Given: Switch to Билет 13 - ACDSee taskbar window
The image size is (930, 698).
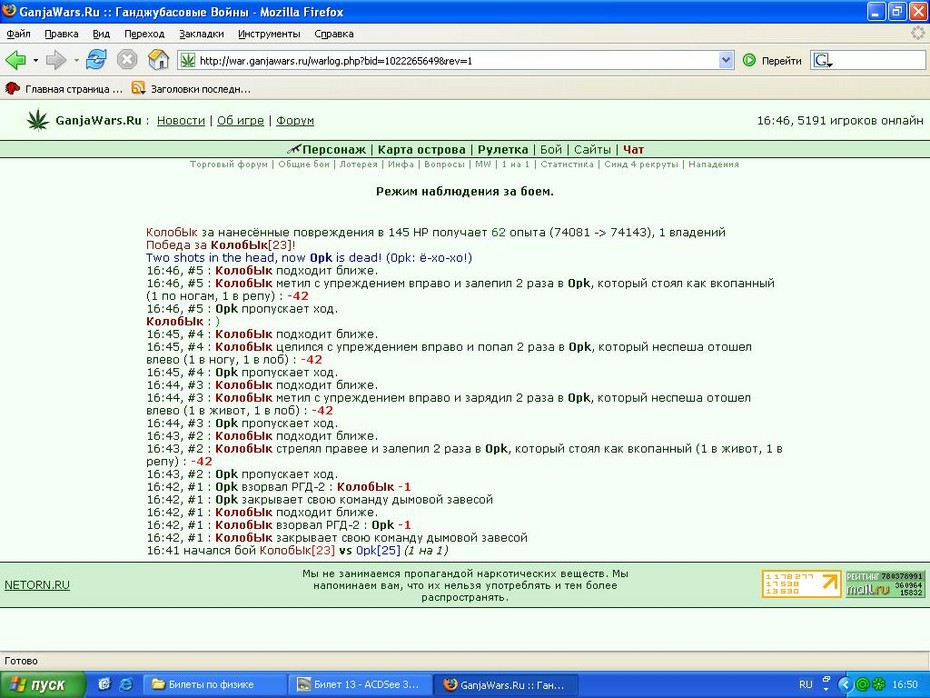Looking at the screenshot, I should pyautogui.click(x=360, y=684).
